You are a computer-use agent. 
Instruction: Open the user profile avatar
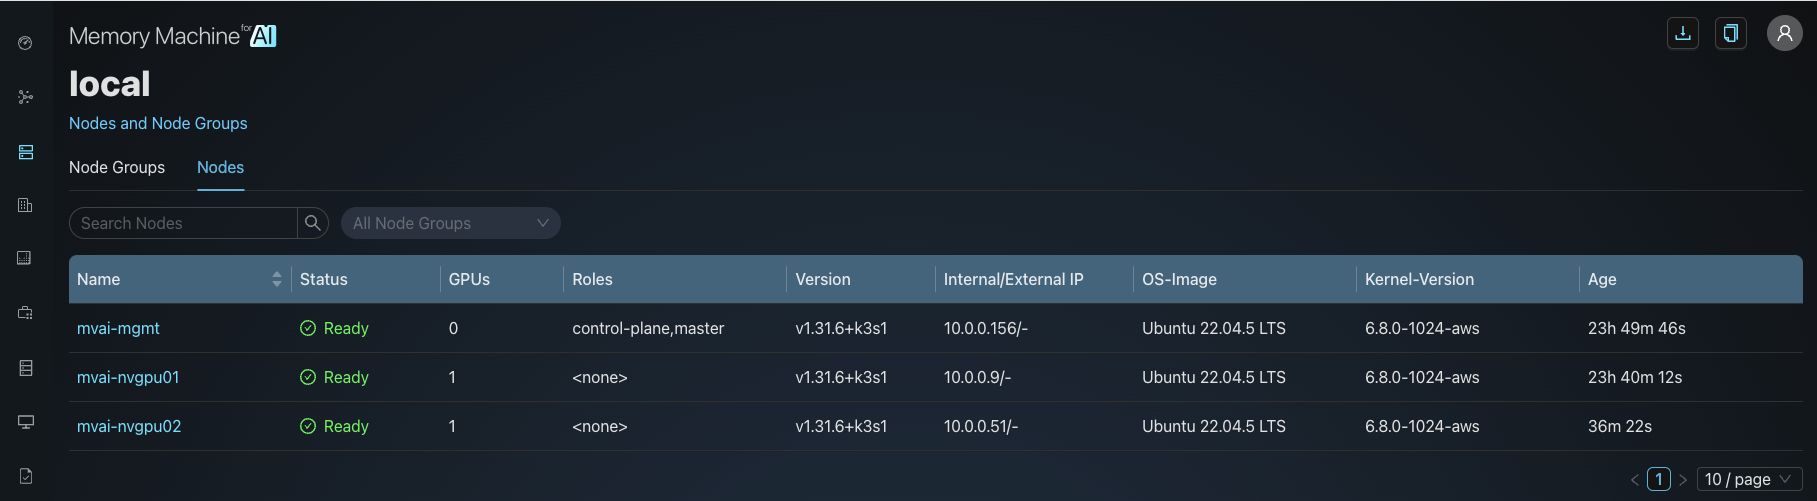pyautogui.click(x=1784, y=33)
